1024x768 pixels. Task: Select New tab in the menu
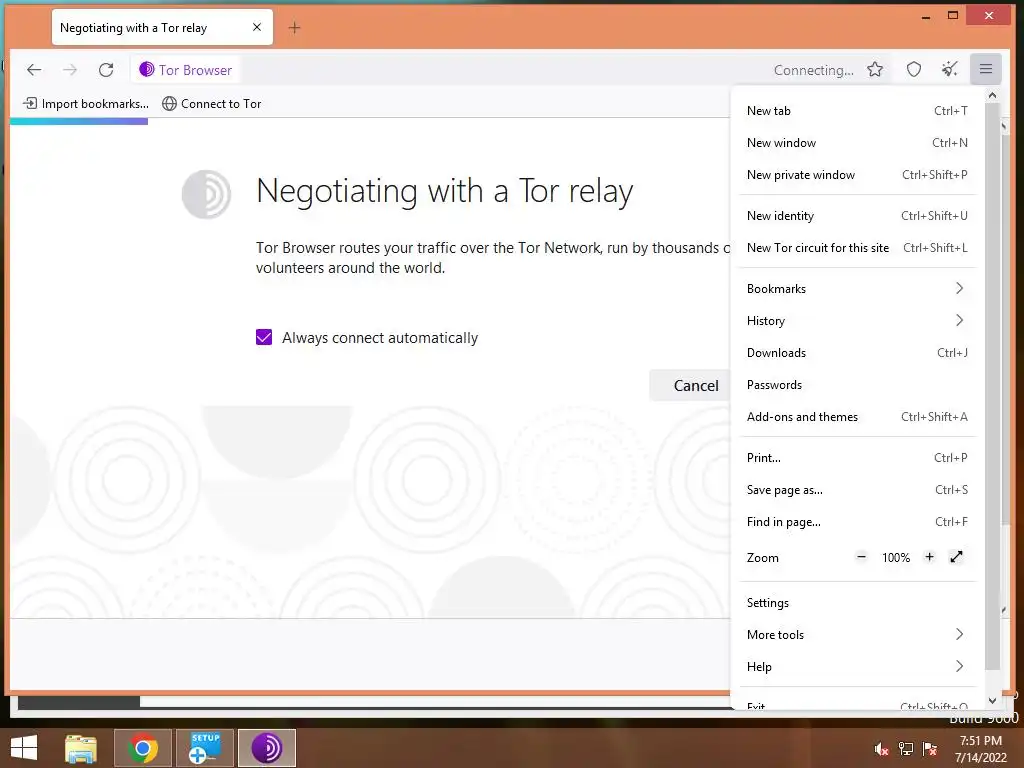[857, 111]
